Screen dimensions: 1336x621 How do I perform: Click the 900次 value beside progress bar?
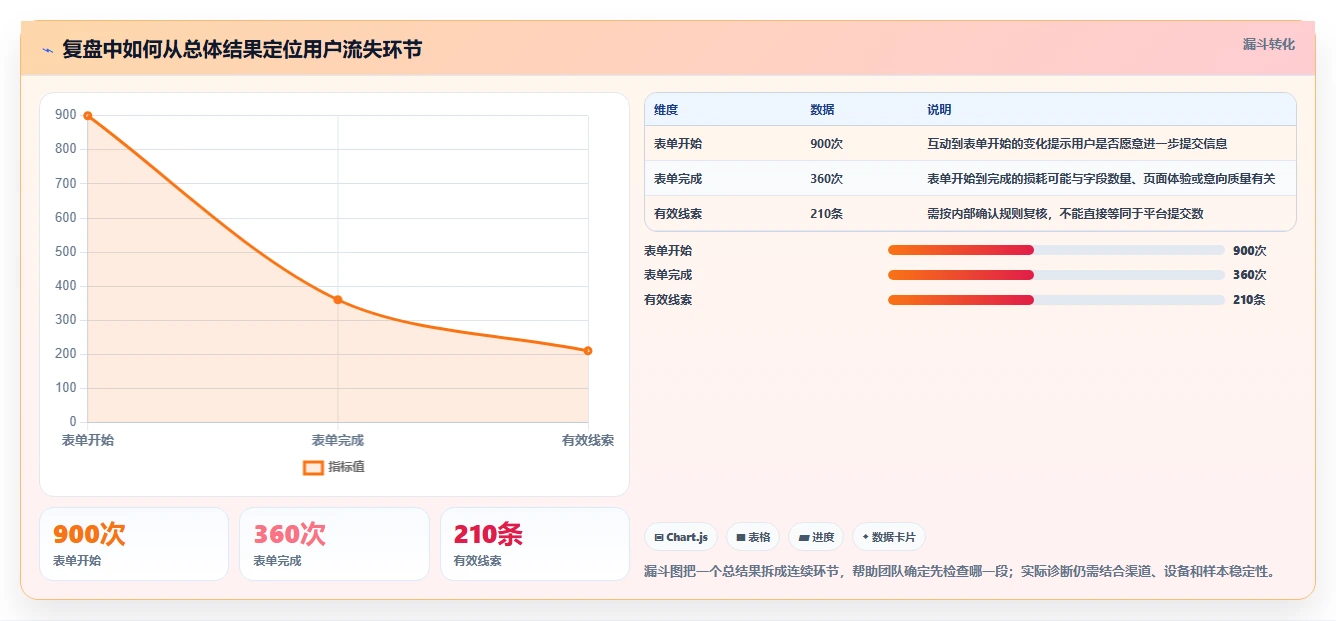click(x=1250, y=251)
